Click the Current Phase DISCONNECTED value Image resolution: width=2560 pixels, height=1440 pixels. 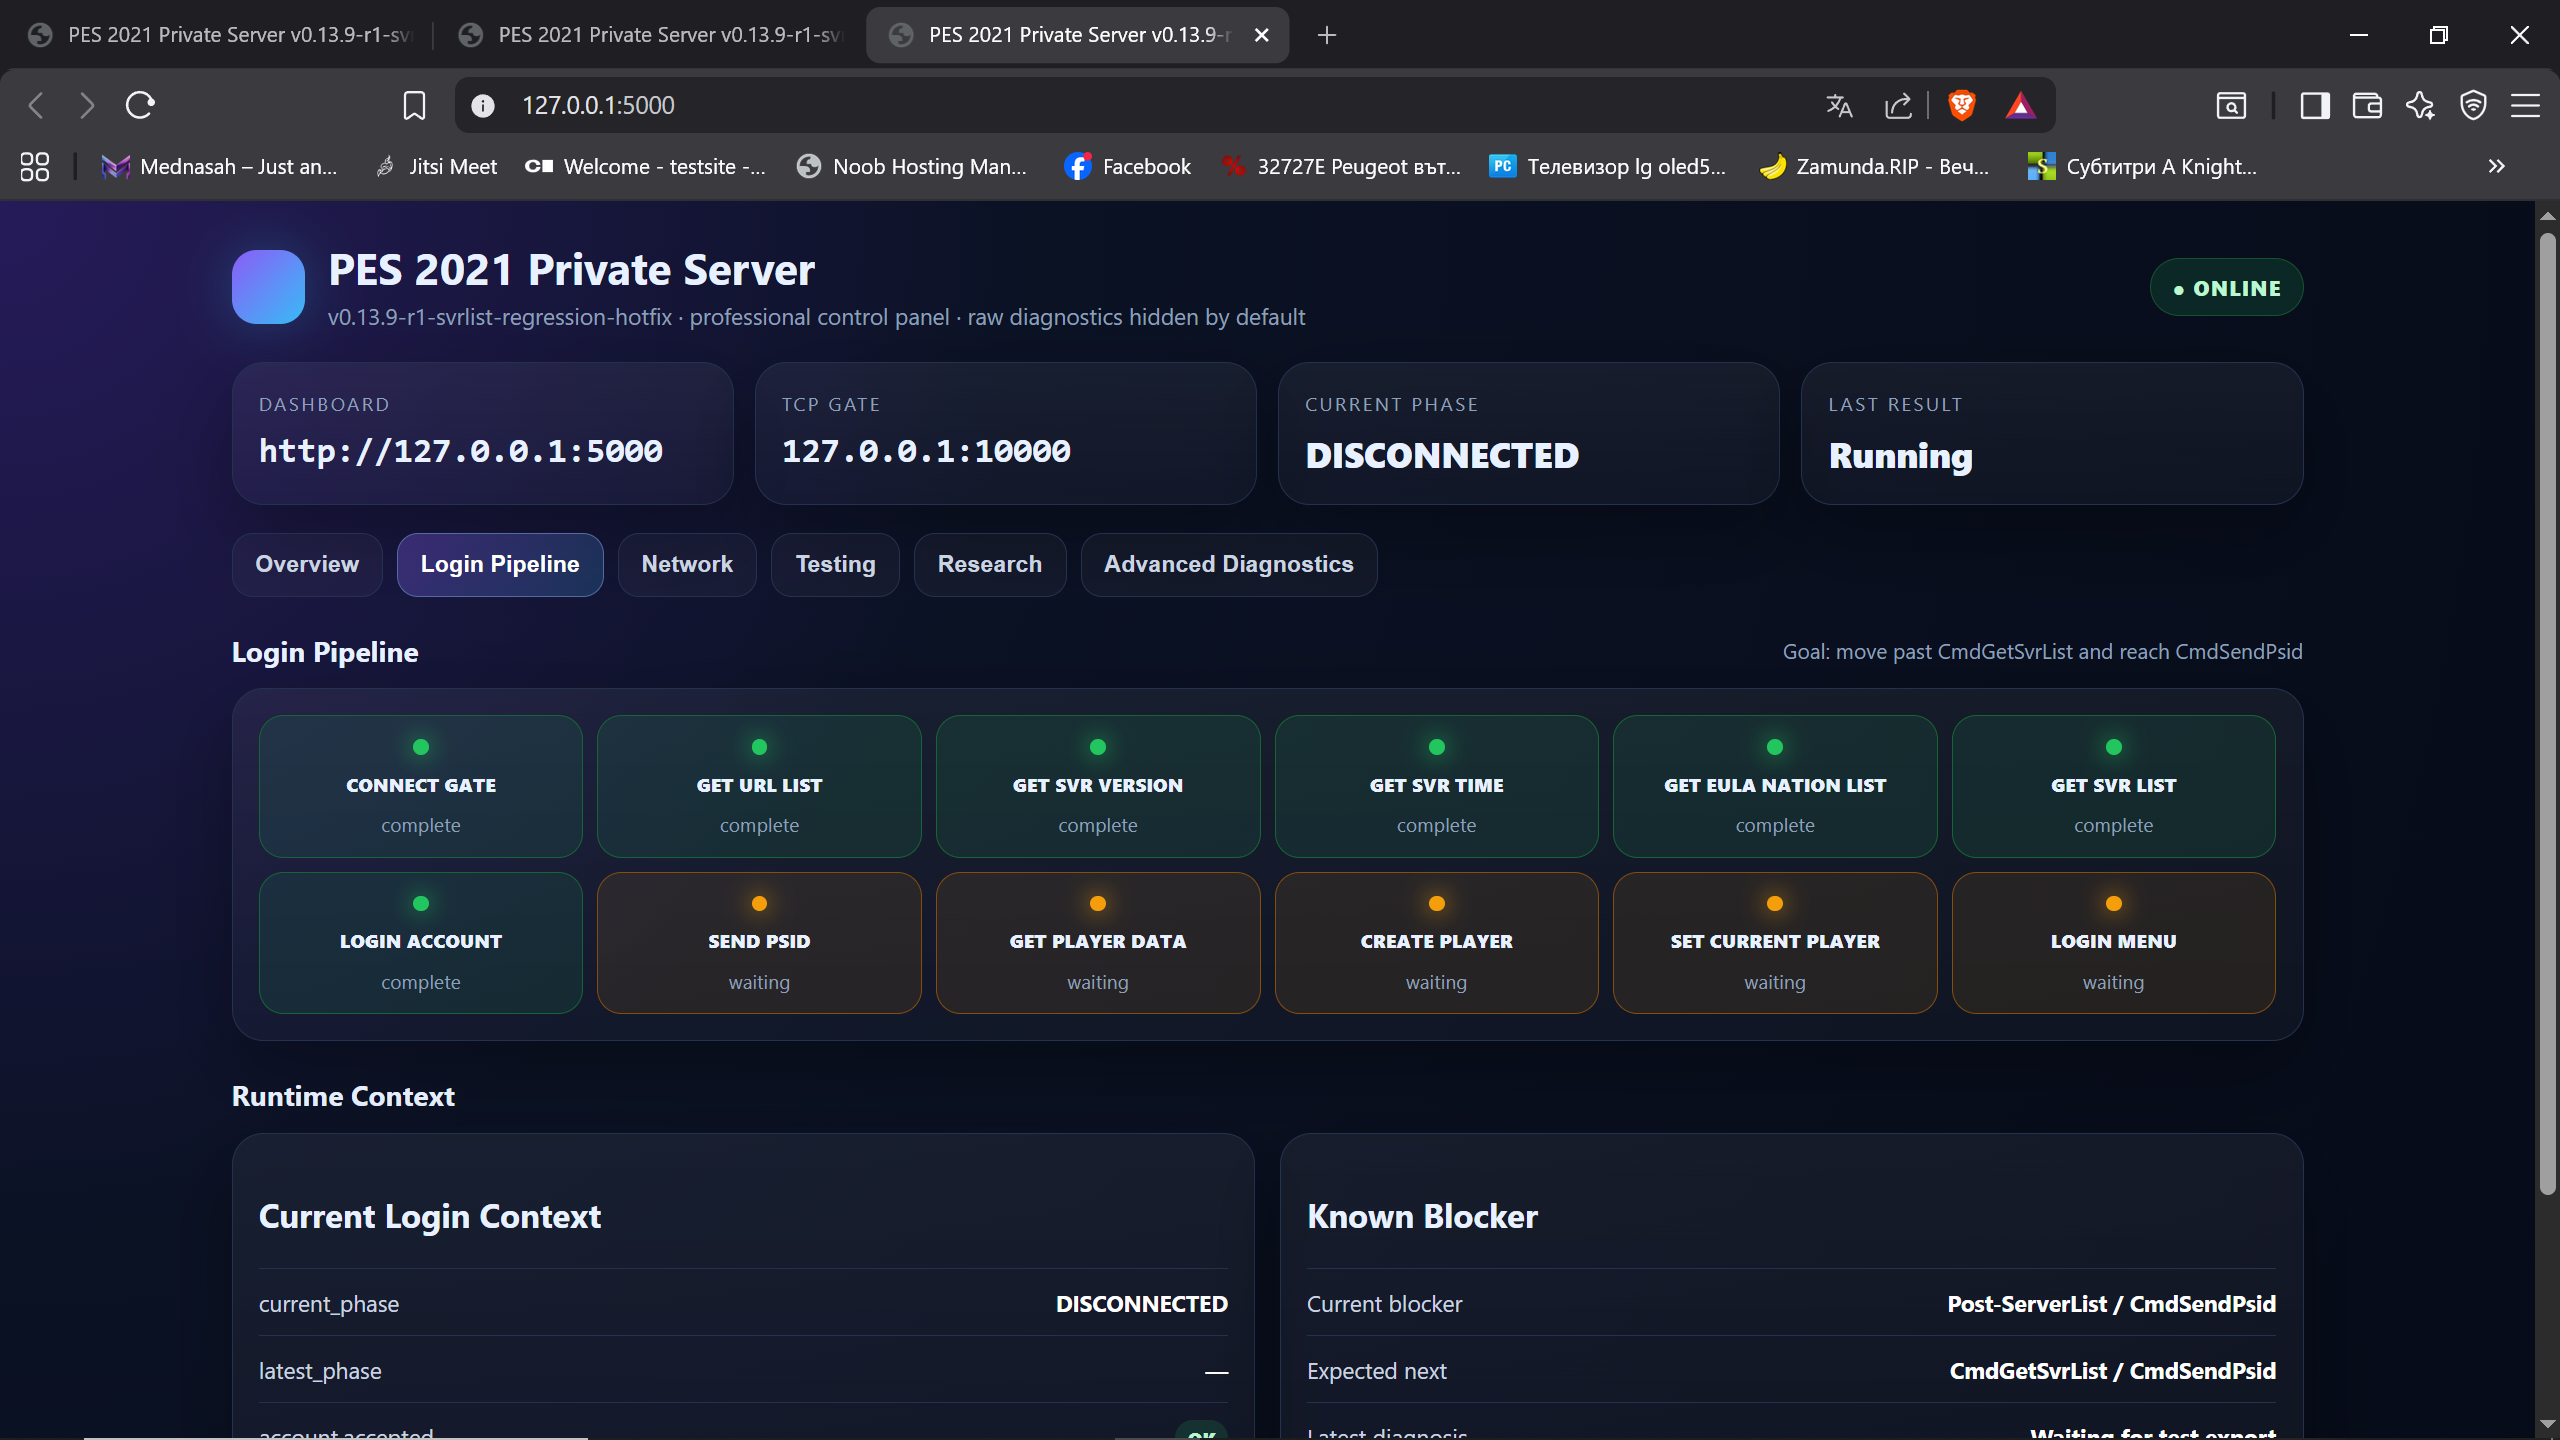[1442, 456]
